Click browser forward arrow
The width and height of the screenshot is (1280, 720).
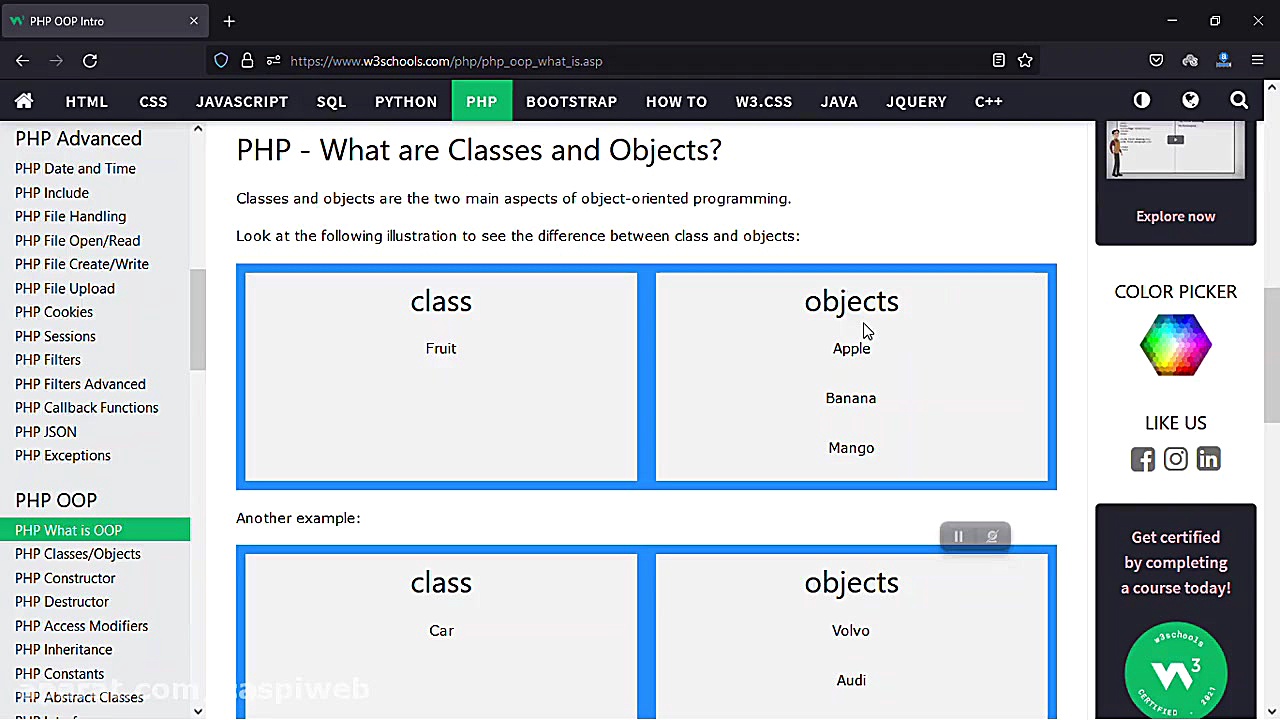coord(56,61)
